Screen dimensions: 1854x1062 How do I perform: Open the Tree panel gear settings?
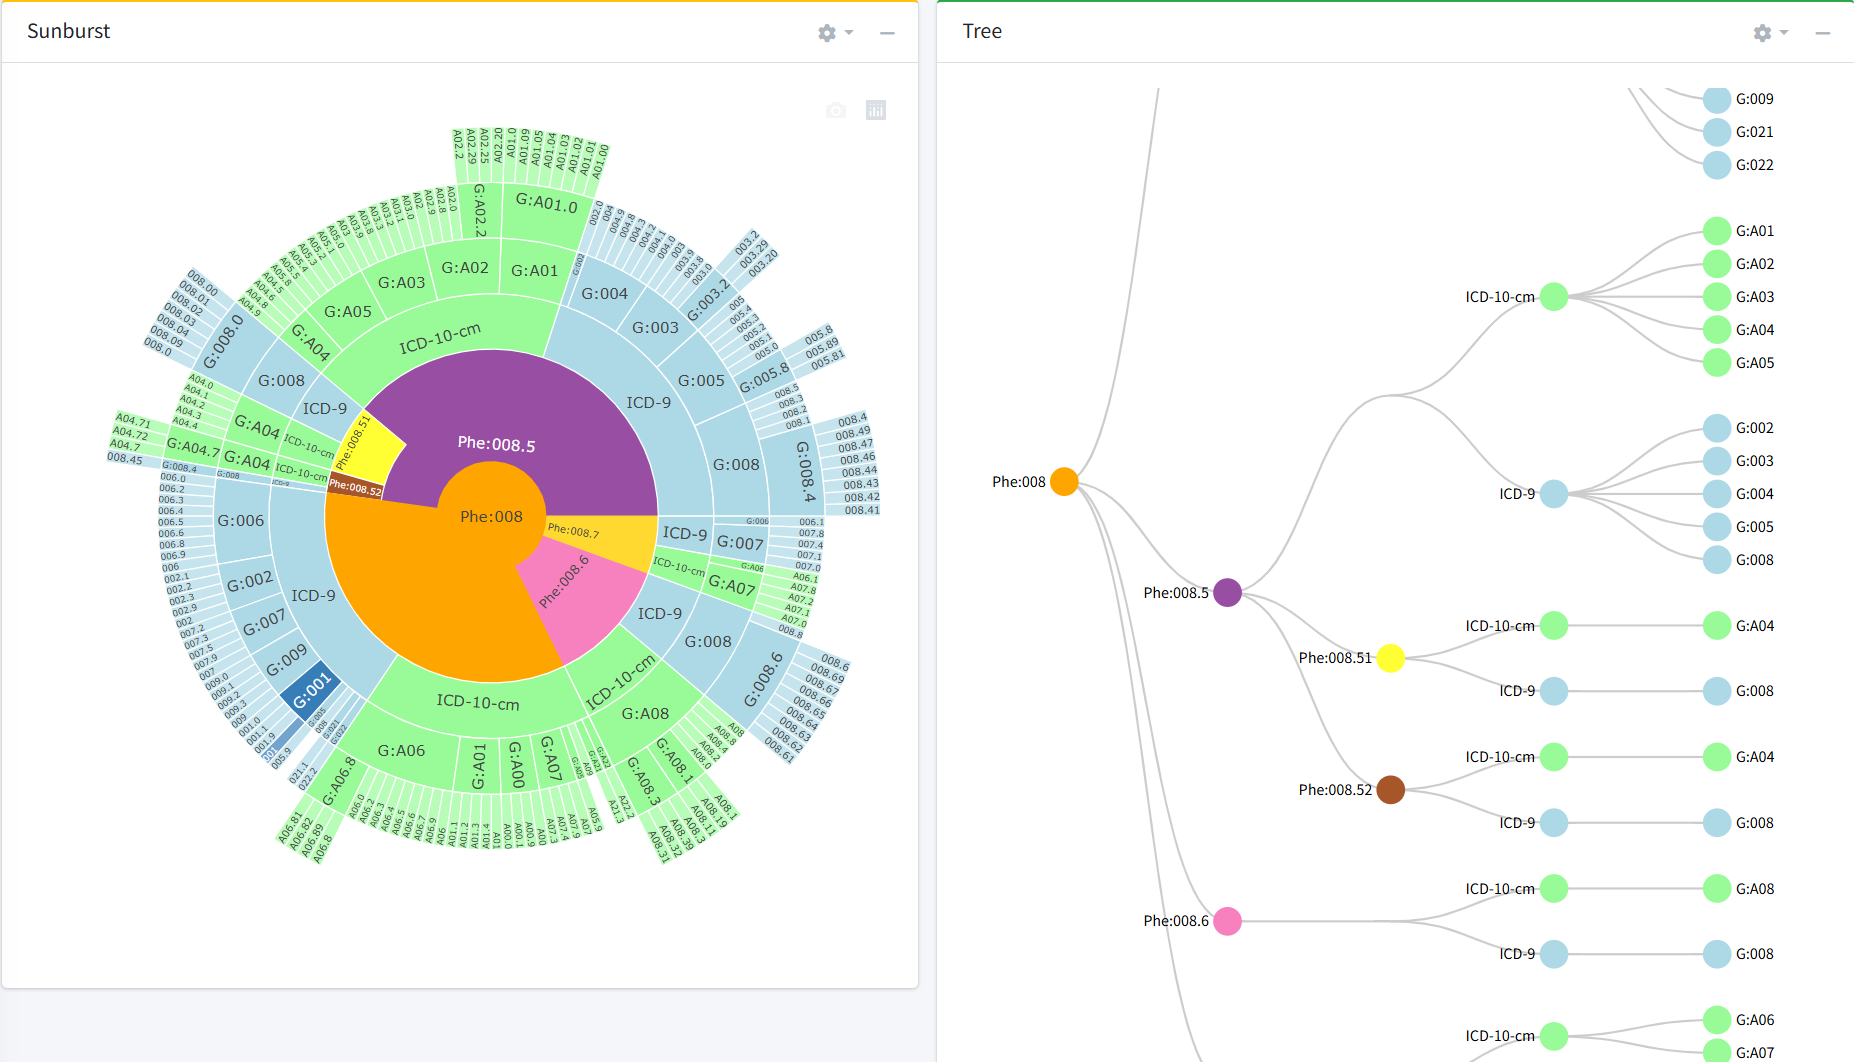(1762, 33)
